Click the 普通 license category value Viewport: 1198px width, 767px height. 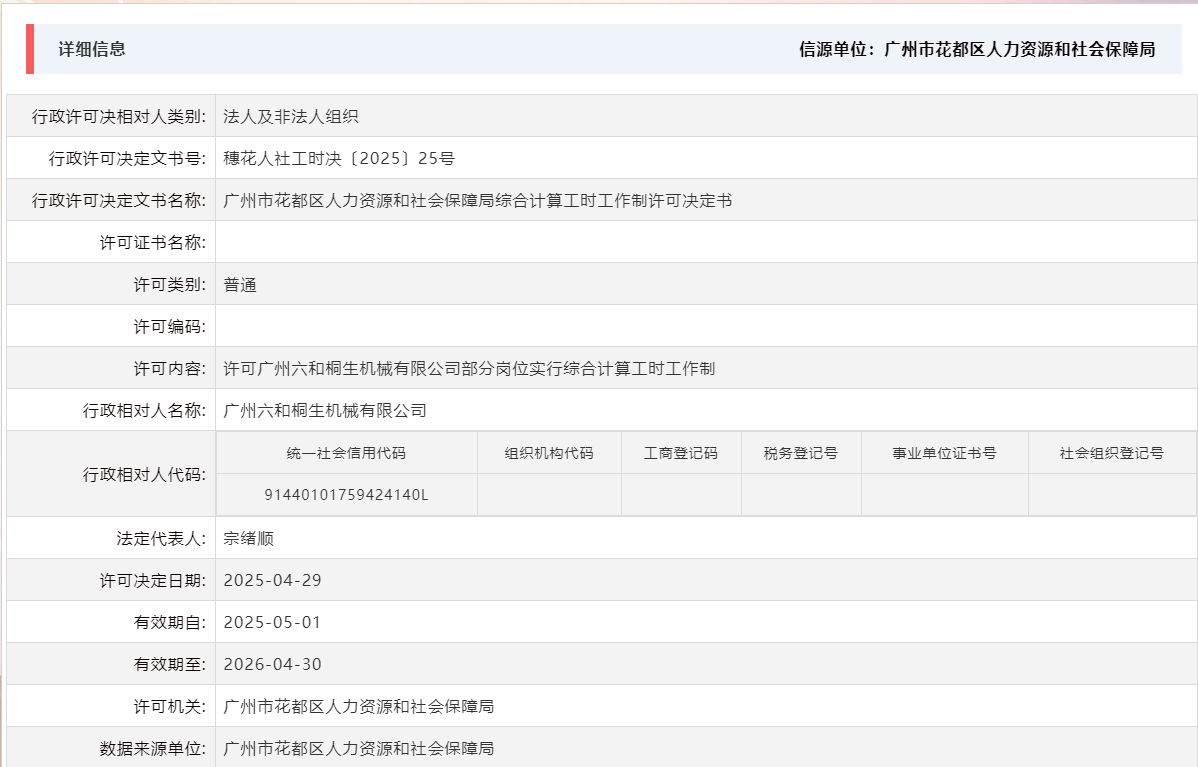coord(241,283)
